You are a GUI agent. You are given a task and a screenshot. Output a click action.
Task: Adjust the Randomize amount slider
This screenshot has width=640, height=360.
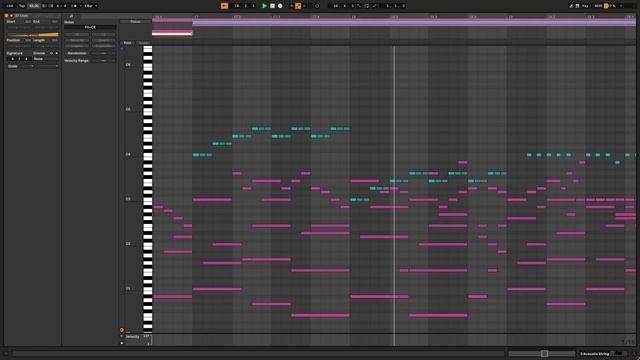click(x=104, y=53)
